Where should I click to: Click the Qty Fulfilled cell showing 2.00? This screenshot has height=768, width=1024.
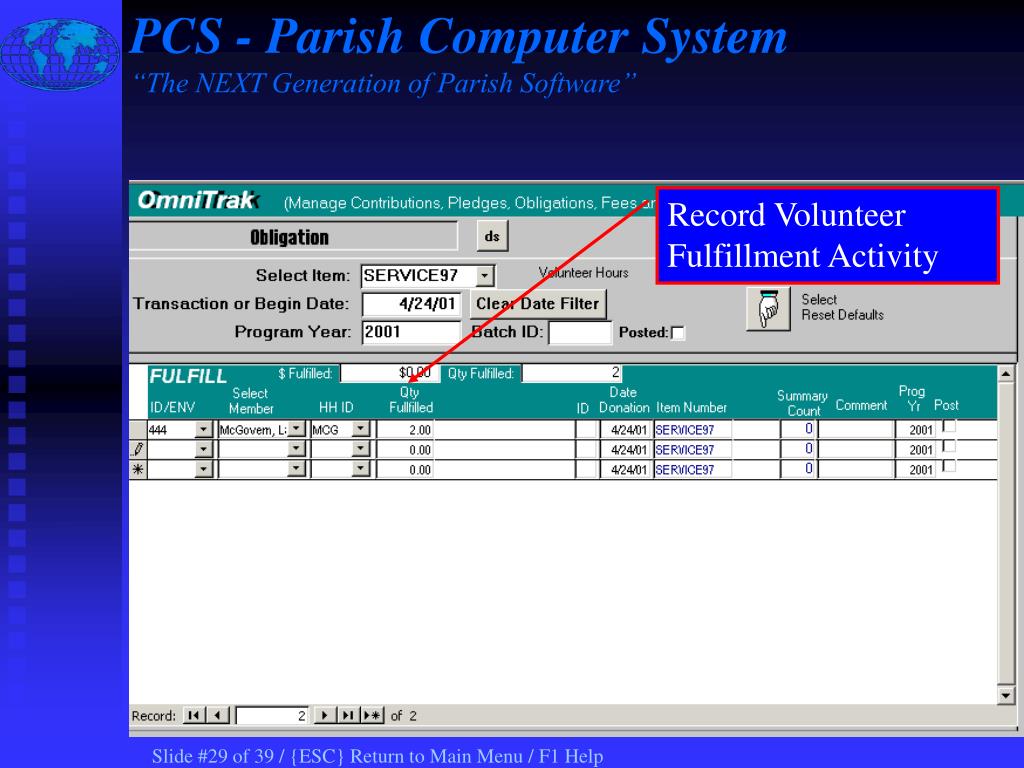coord(405,430)
